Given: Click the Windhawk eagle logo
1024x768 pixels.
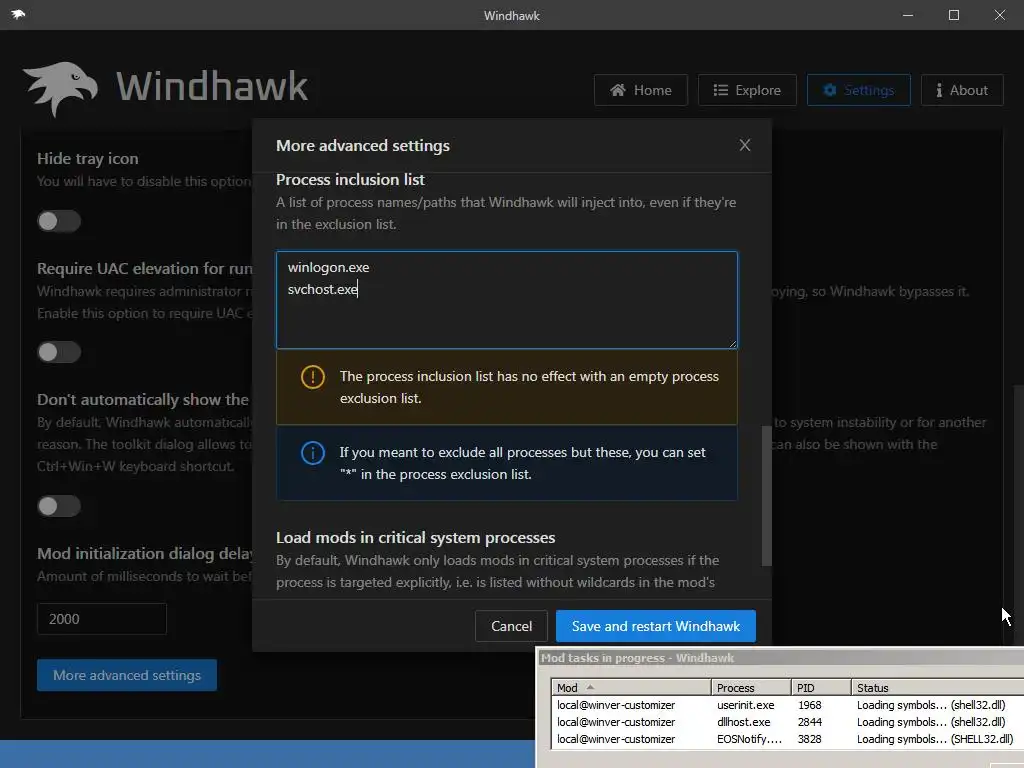Looking at the screenshot, I should click(60, 88).
